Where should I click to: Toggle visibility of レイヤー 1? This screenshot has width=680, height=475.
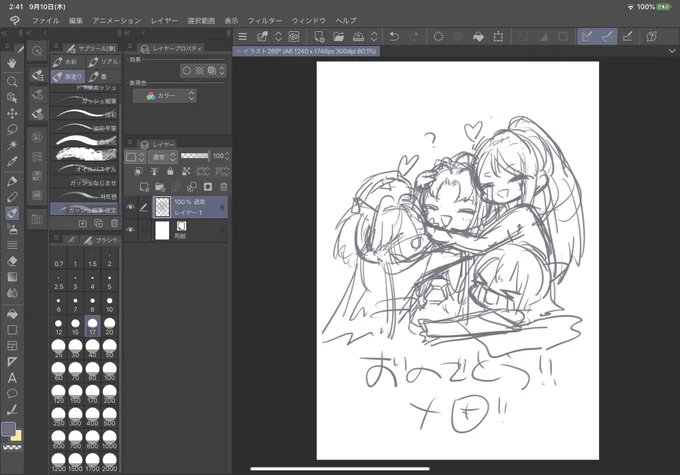[x=130, y=207]
